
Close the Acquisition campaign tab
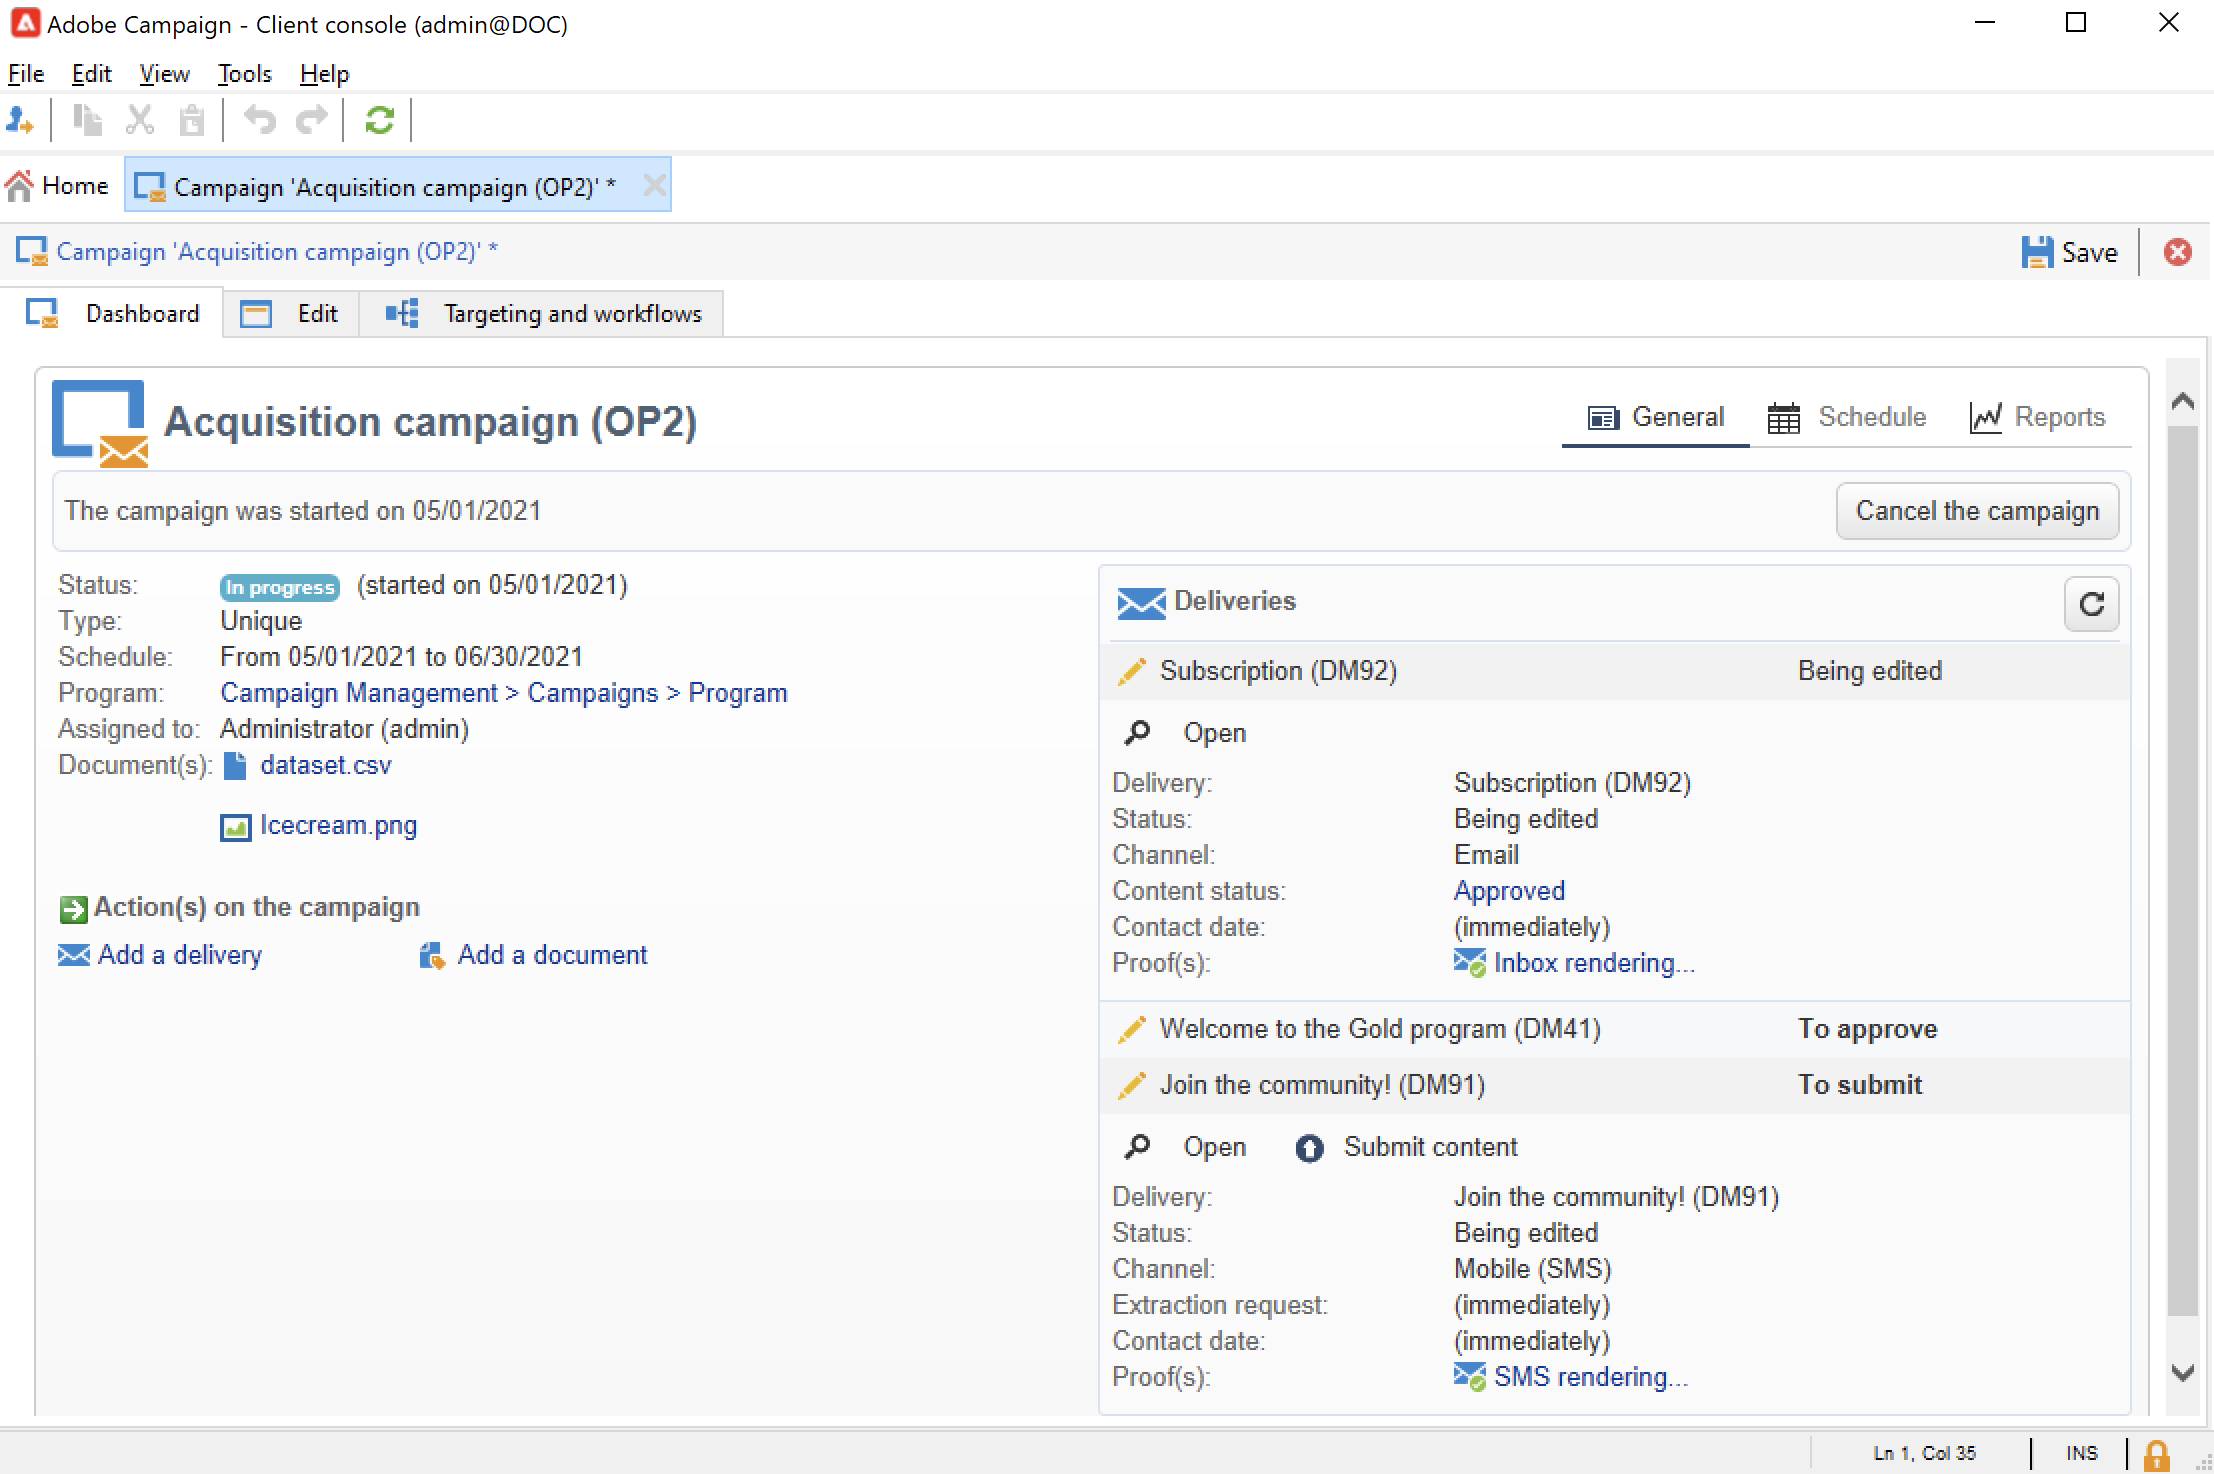pyautogui.click(x=654, y=186)
